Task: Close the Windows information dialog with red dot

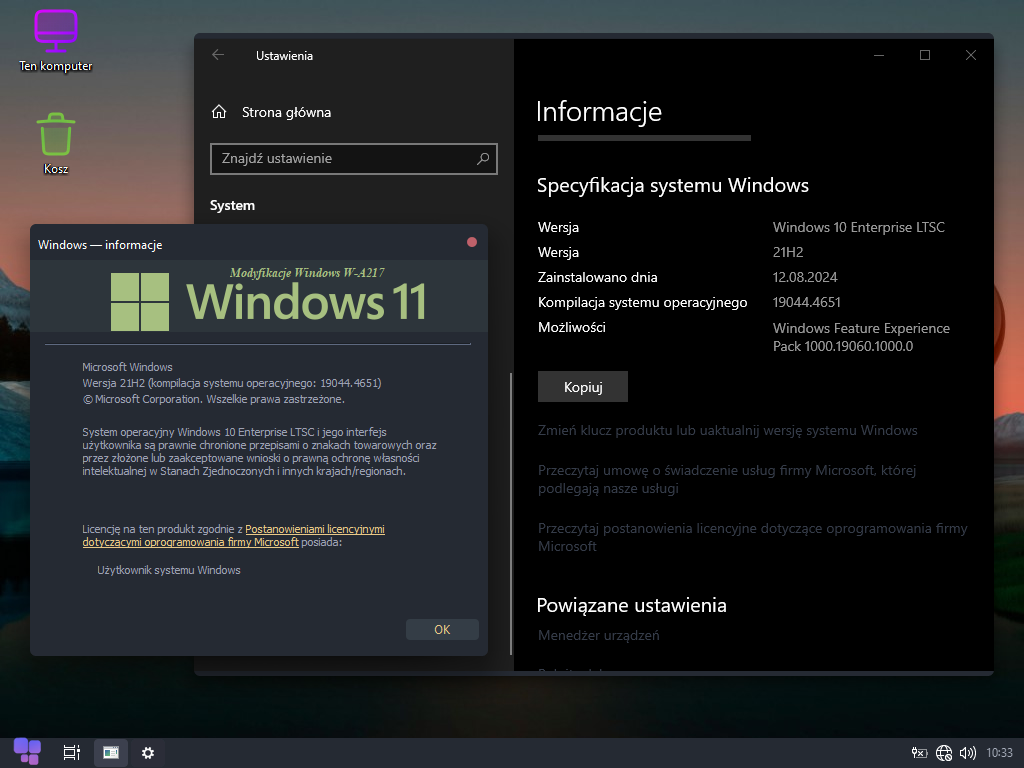Action: [x=472, y=243]
